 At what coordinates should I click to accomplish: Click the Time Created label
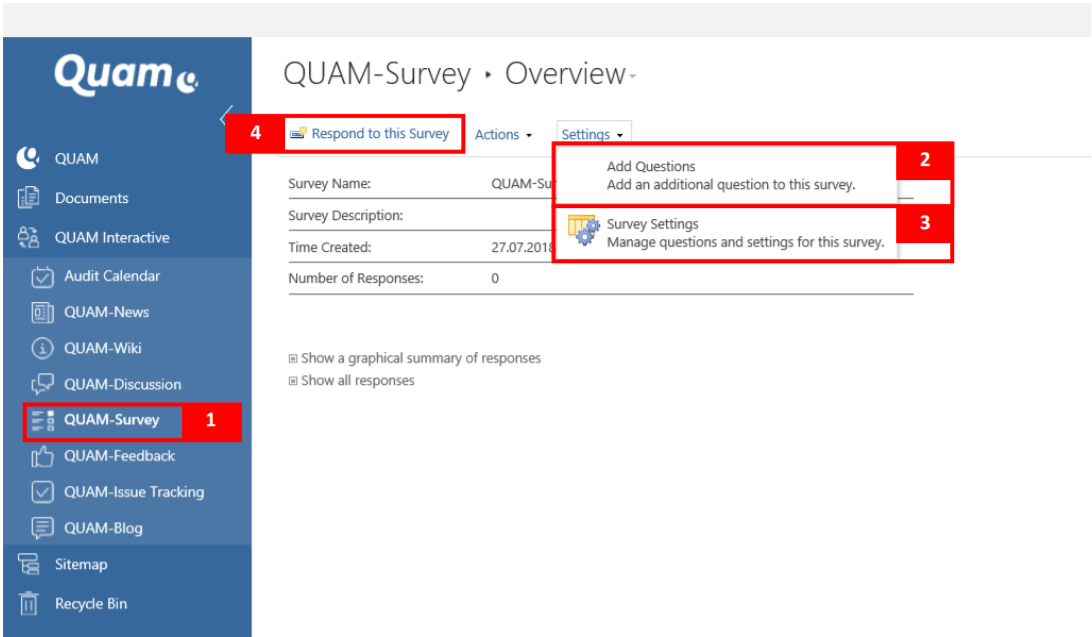[329, 247]
